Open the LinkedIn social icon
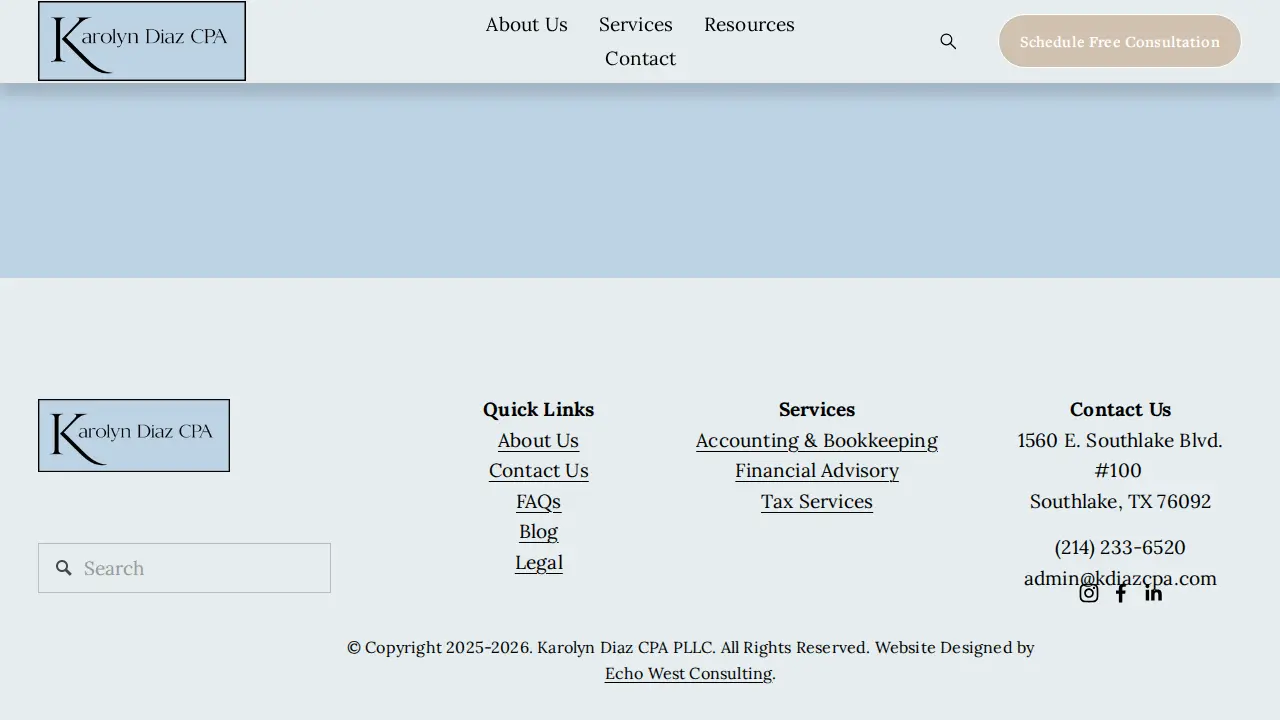Image resolution: width=1280 pixels, height=720 pixels. point(1153,593)
